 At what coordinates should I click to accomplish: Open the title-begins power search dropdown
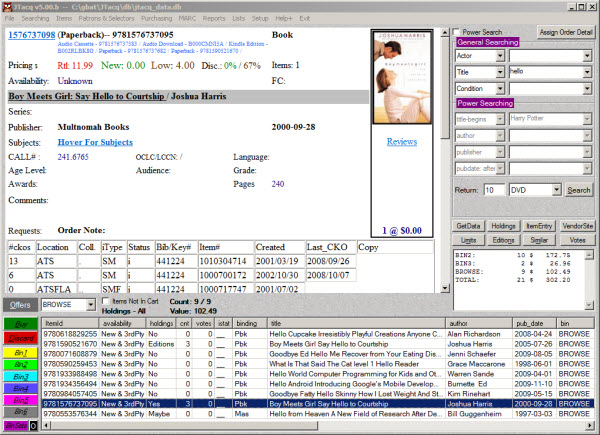[500, 119]
